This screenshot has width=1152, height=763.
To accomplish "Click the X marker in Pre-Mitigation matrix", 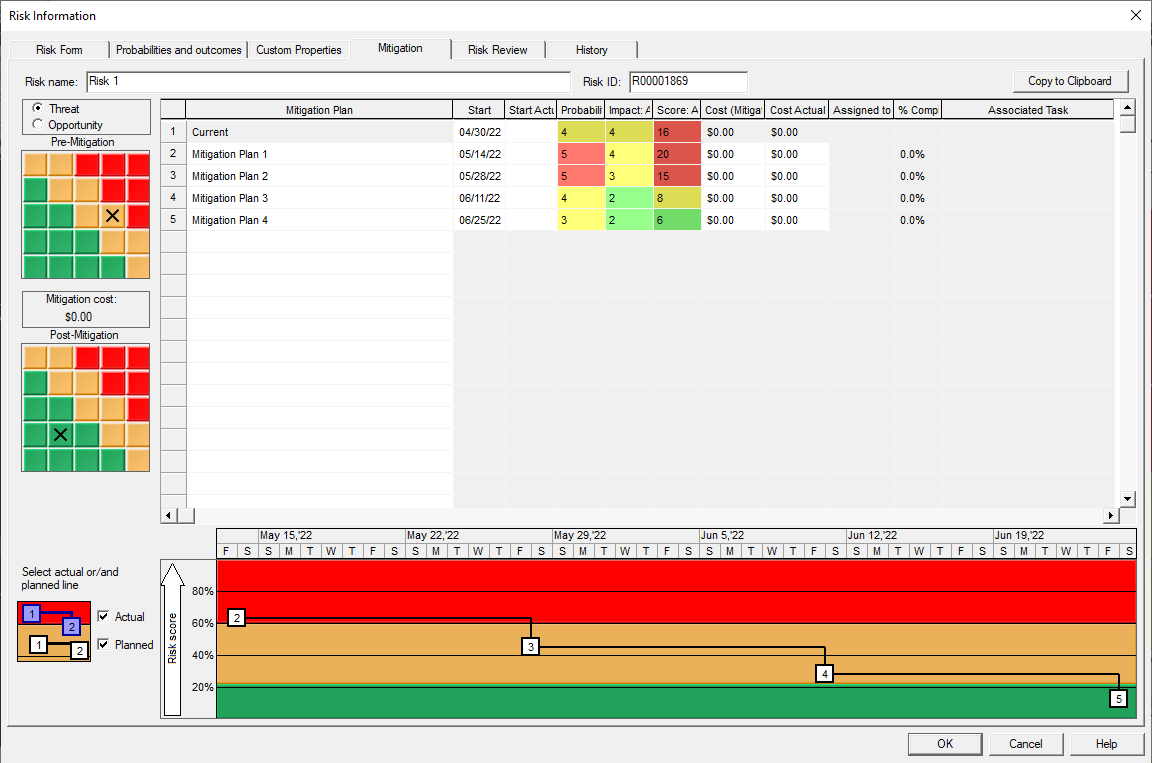I will pos(112,216).
